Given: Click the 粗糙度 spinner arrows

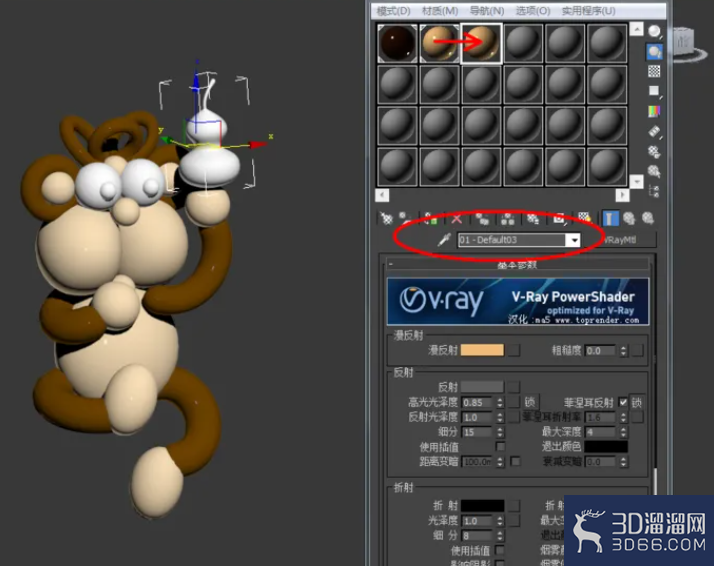Looking at the screenshot, I should [x=623, y=351].
